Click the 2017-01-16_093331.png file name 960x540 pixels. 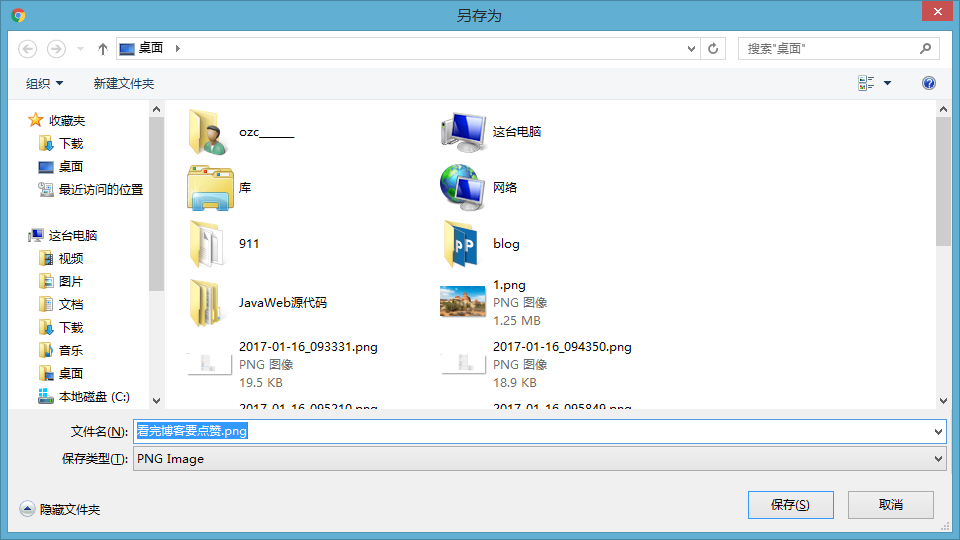[308, 347]
